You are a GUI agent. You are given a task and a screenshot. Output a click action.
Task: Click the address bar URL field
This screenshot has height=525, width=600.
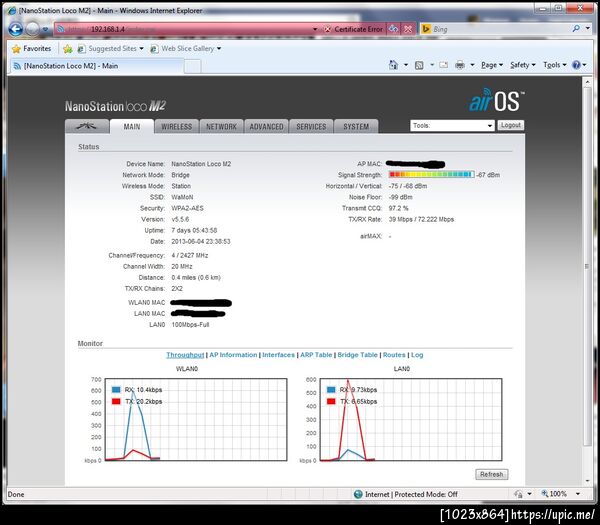pos(184,29)
